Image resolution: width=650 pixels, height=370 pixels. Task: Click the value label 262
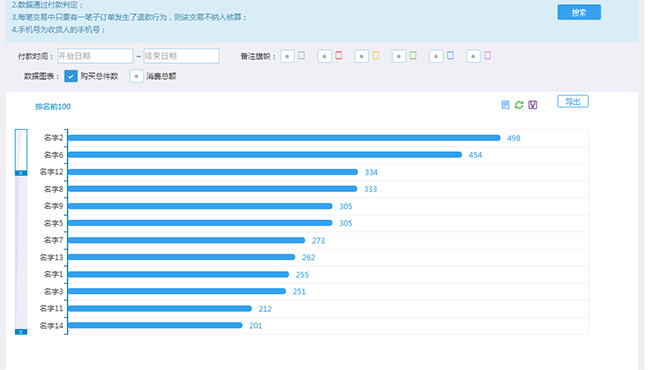308,258
